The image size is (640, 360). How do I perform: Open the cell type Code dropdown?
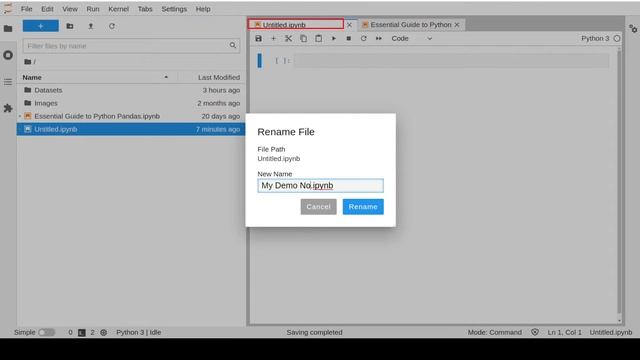pos(411,38)
